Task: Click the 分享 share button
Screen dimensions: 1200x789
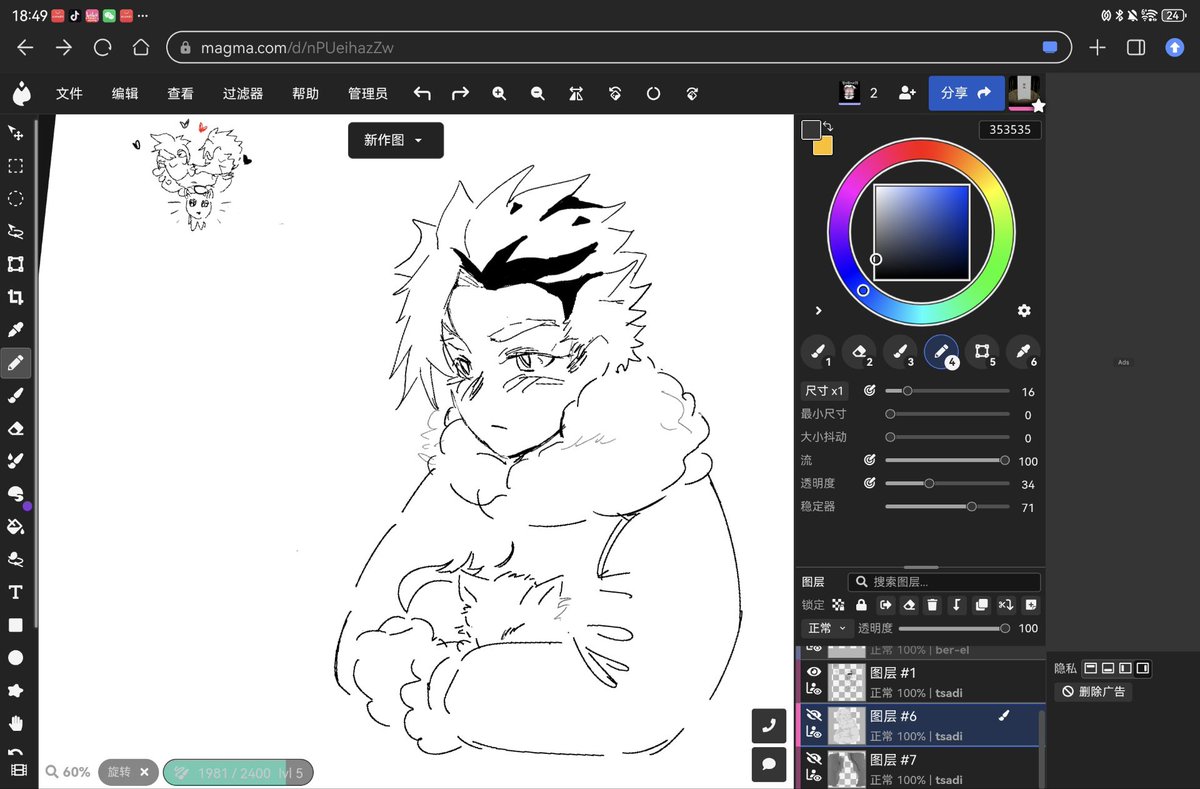Action: pyautogui.click(x=966, y=92)
